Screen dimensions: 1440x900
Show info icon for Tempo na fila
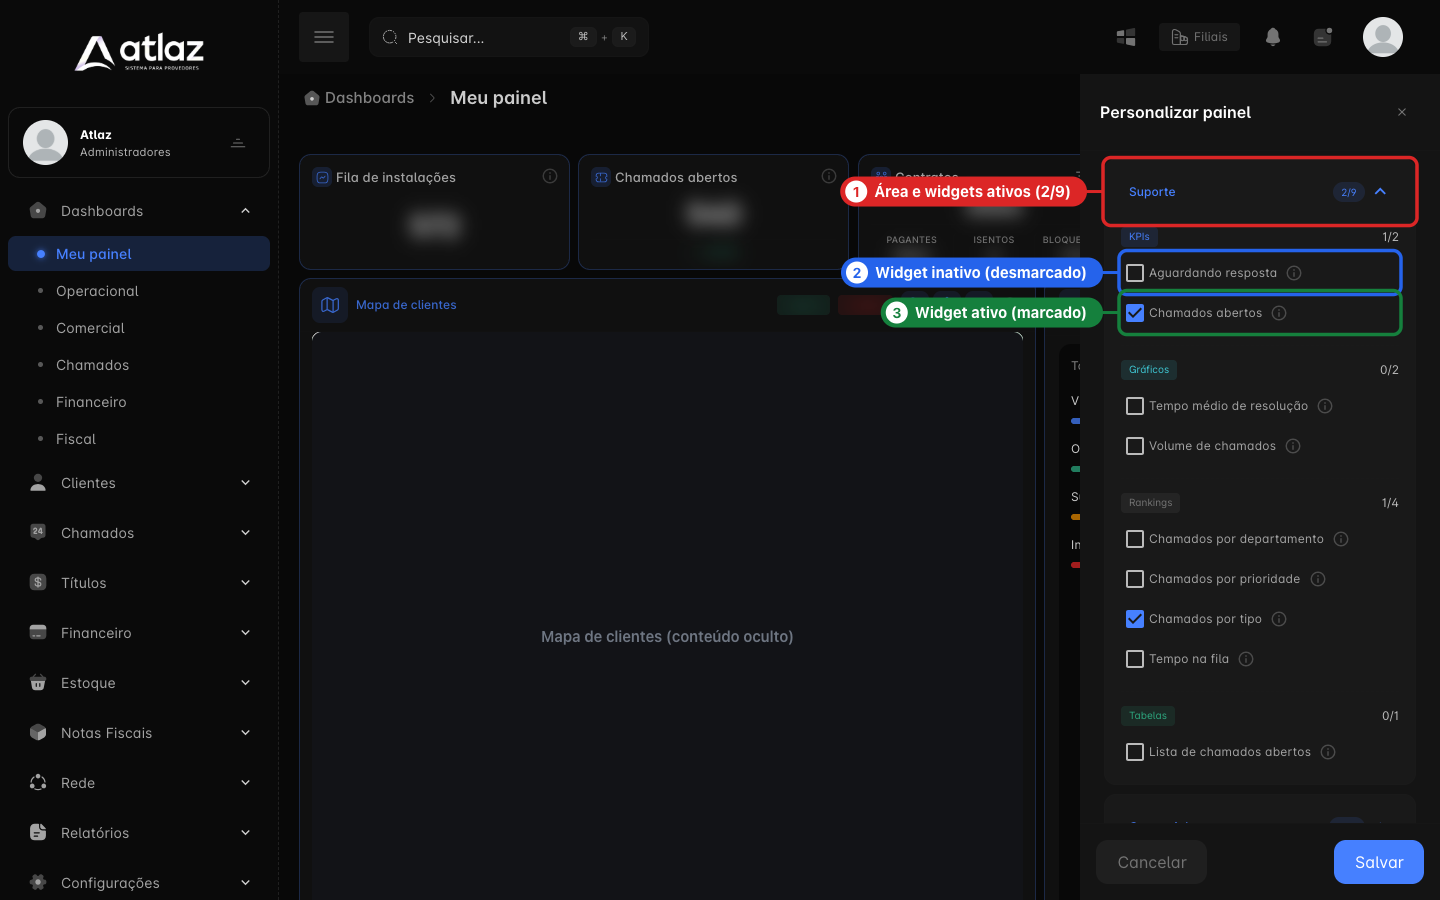pyautogui.click(x=1246, y=659)
